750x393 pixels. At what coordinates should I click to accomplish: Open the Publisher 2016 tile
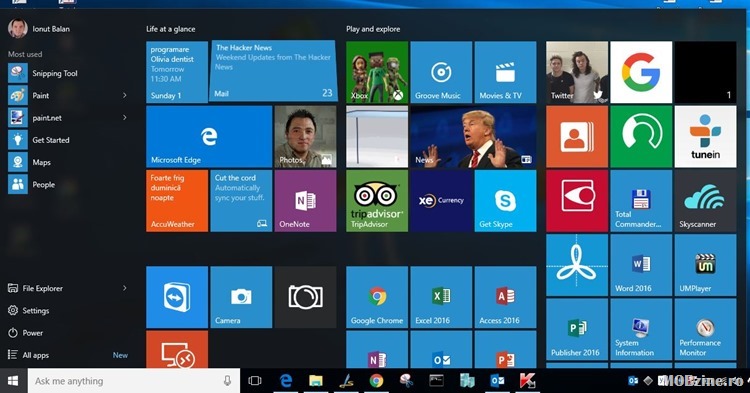tap(577, 329)
